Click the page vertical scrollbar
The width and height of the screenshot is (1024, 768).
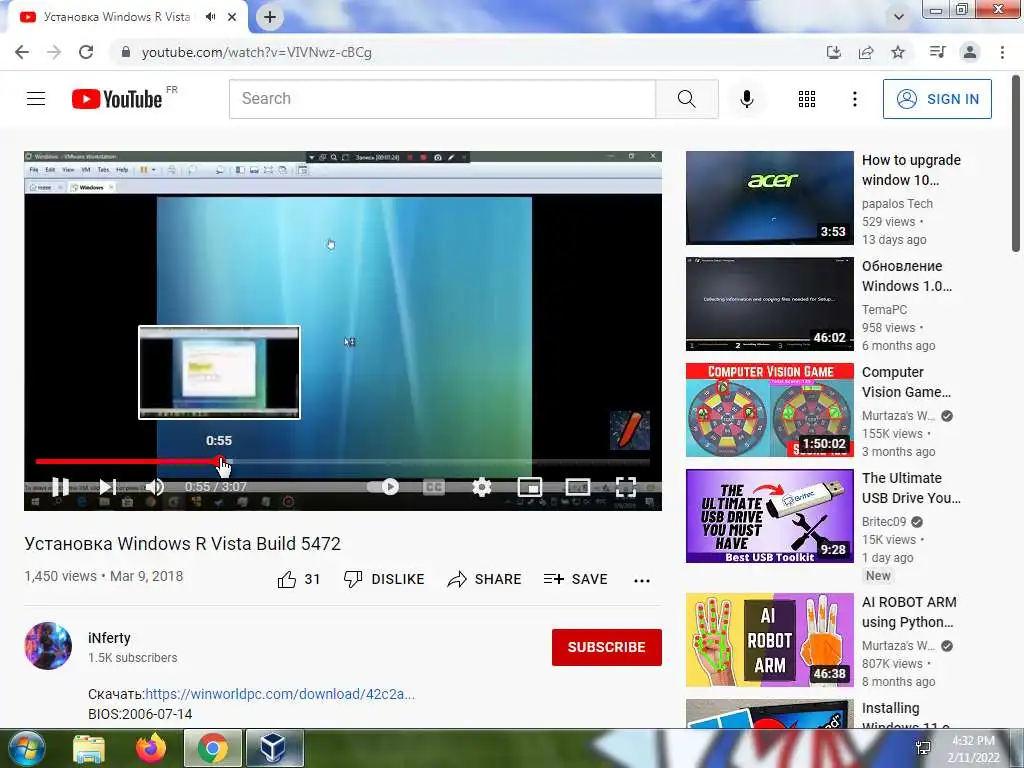pos(1016,163)
